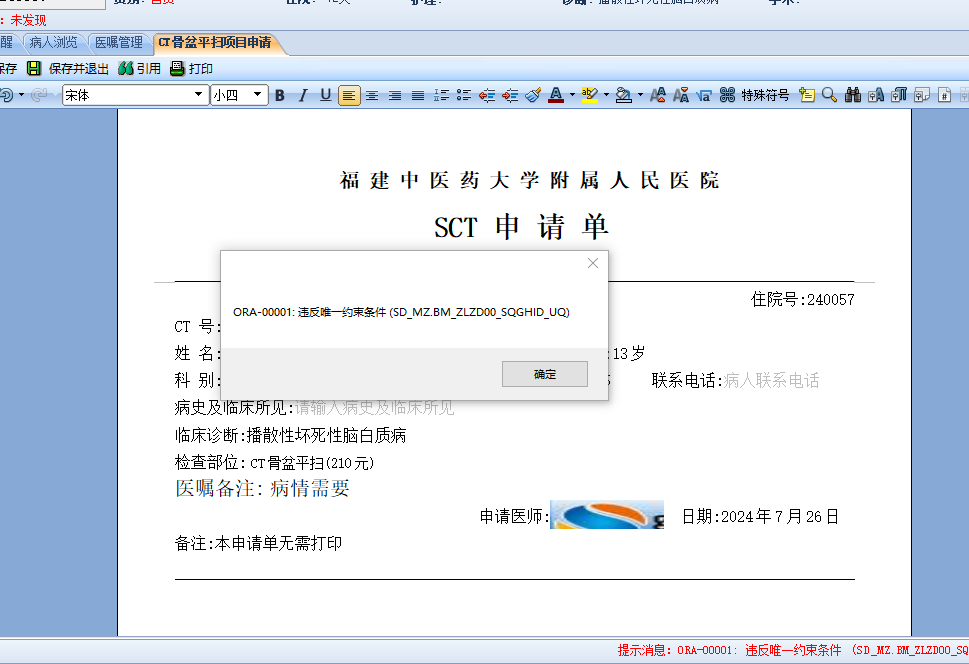Click the decrease indent icon
This screenshot has width=969, height=664.
tap(487, 95)
